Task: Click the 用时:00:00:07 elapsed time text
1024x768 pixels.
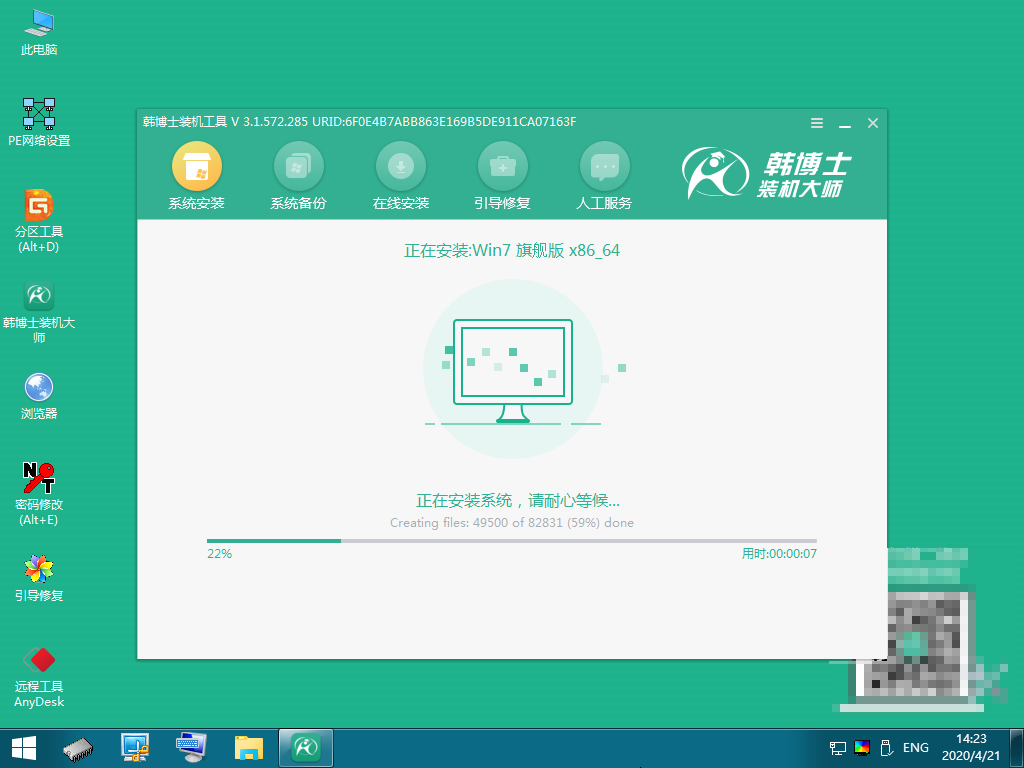Action: [778, 554]
